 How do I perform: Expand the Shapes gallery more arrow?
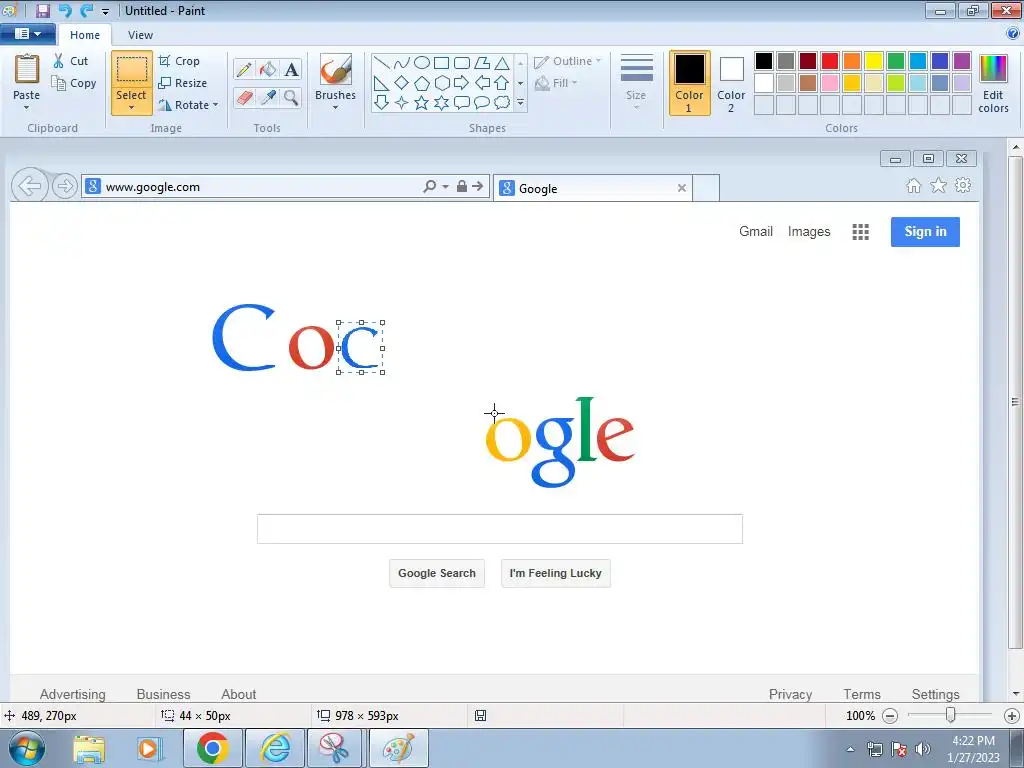click(x=520, y=103)
